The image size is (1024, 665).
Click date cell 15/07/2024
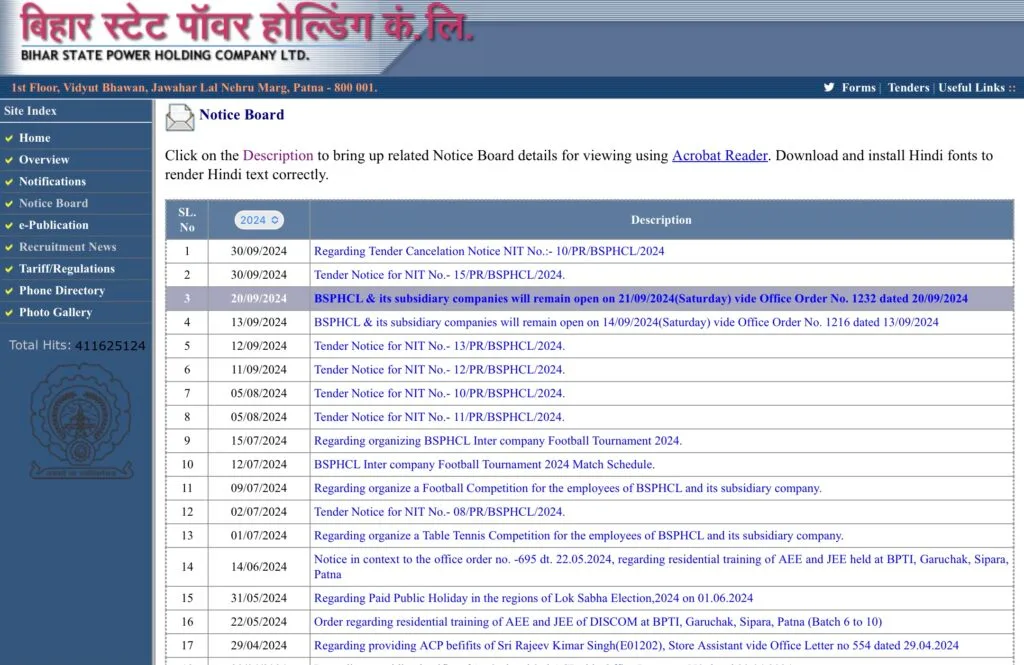pos(259,441)
